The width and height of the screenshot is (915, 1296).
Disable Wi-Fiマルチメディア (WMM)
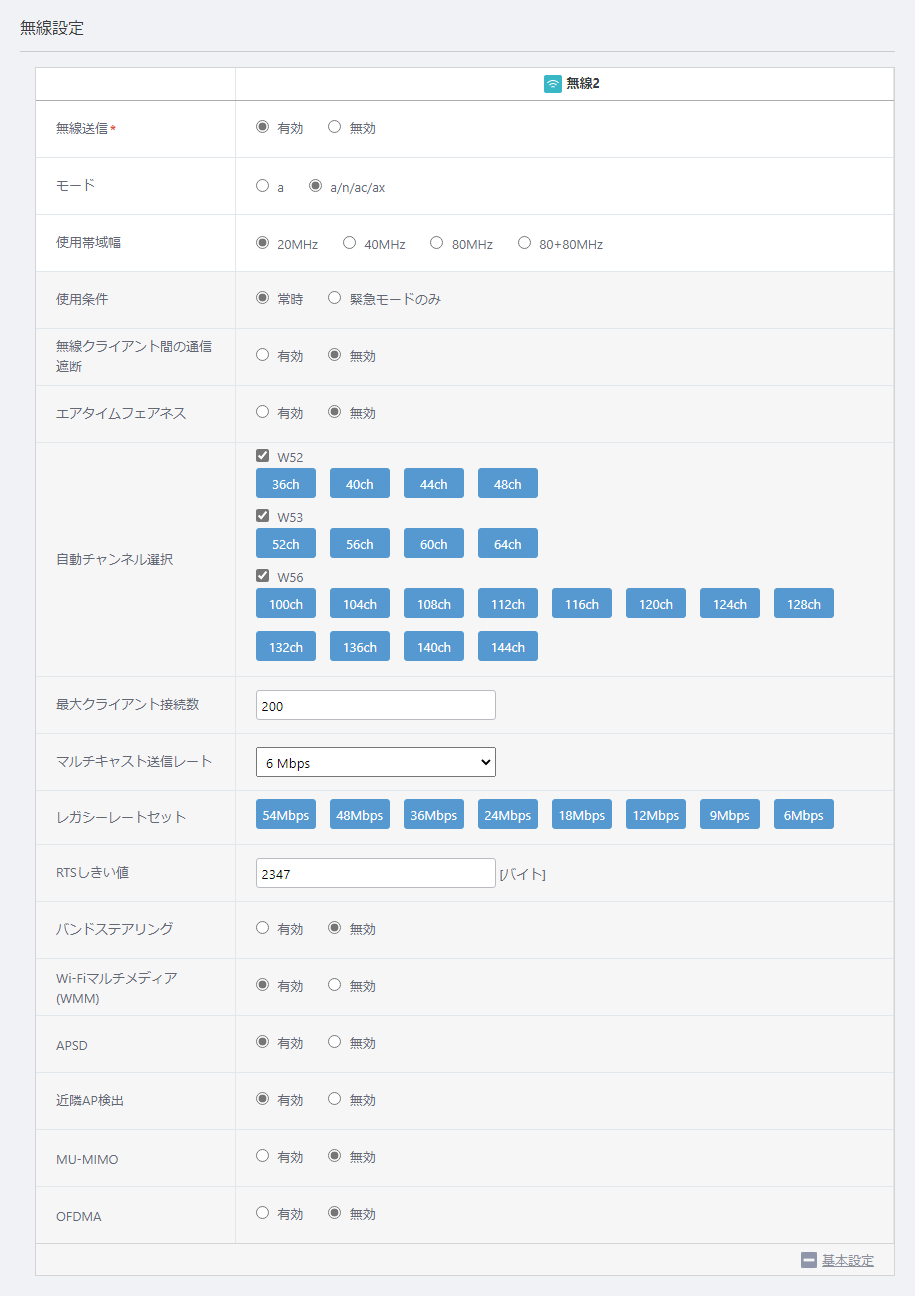point(335,985)
